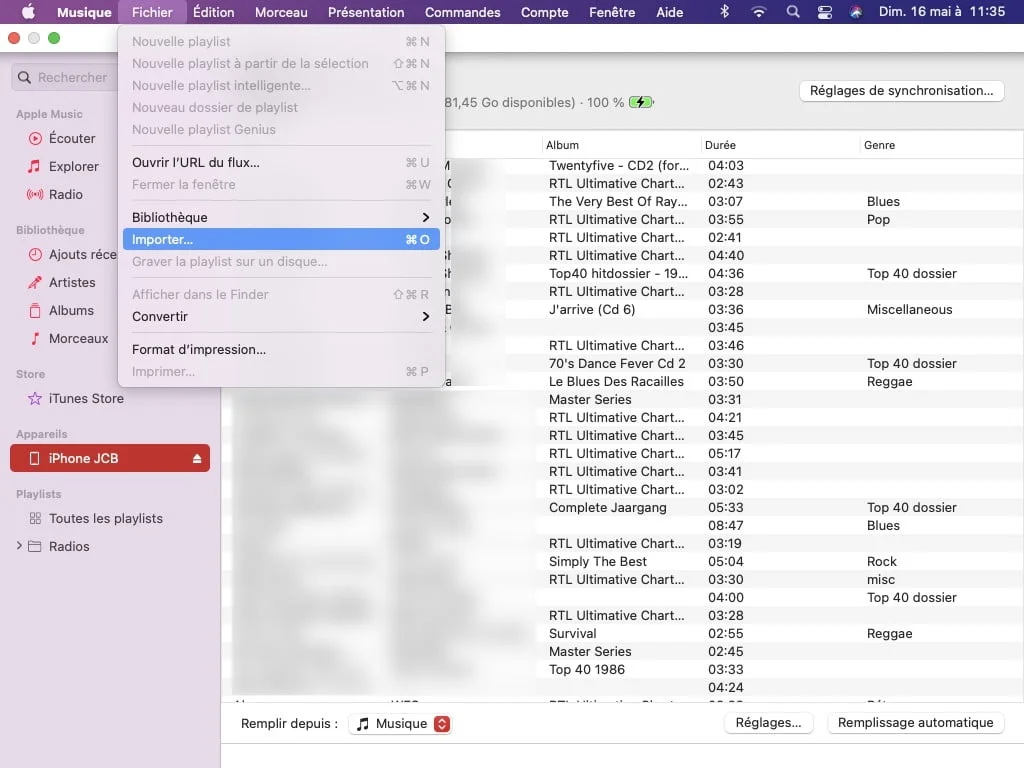Select the row Le Blues Des Racailles
The height and width of the screenshot is (768, 1024).
(x=622, y=381)
